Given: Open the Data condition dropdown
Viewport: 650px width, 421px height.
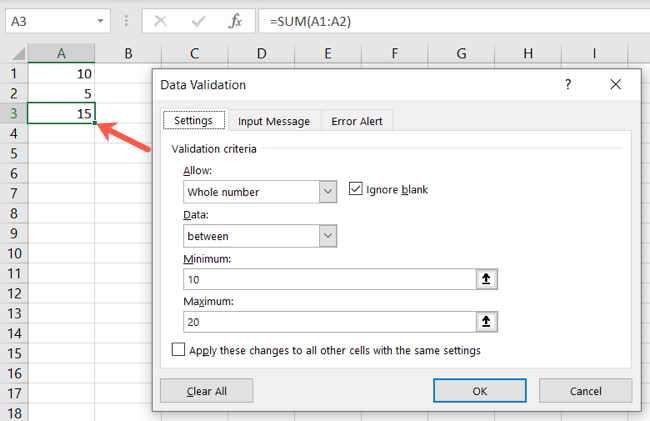Looking at the screenshot, I should (326, 236).
